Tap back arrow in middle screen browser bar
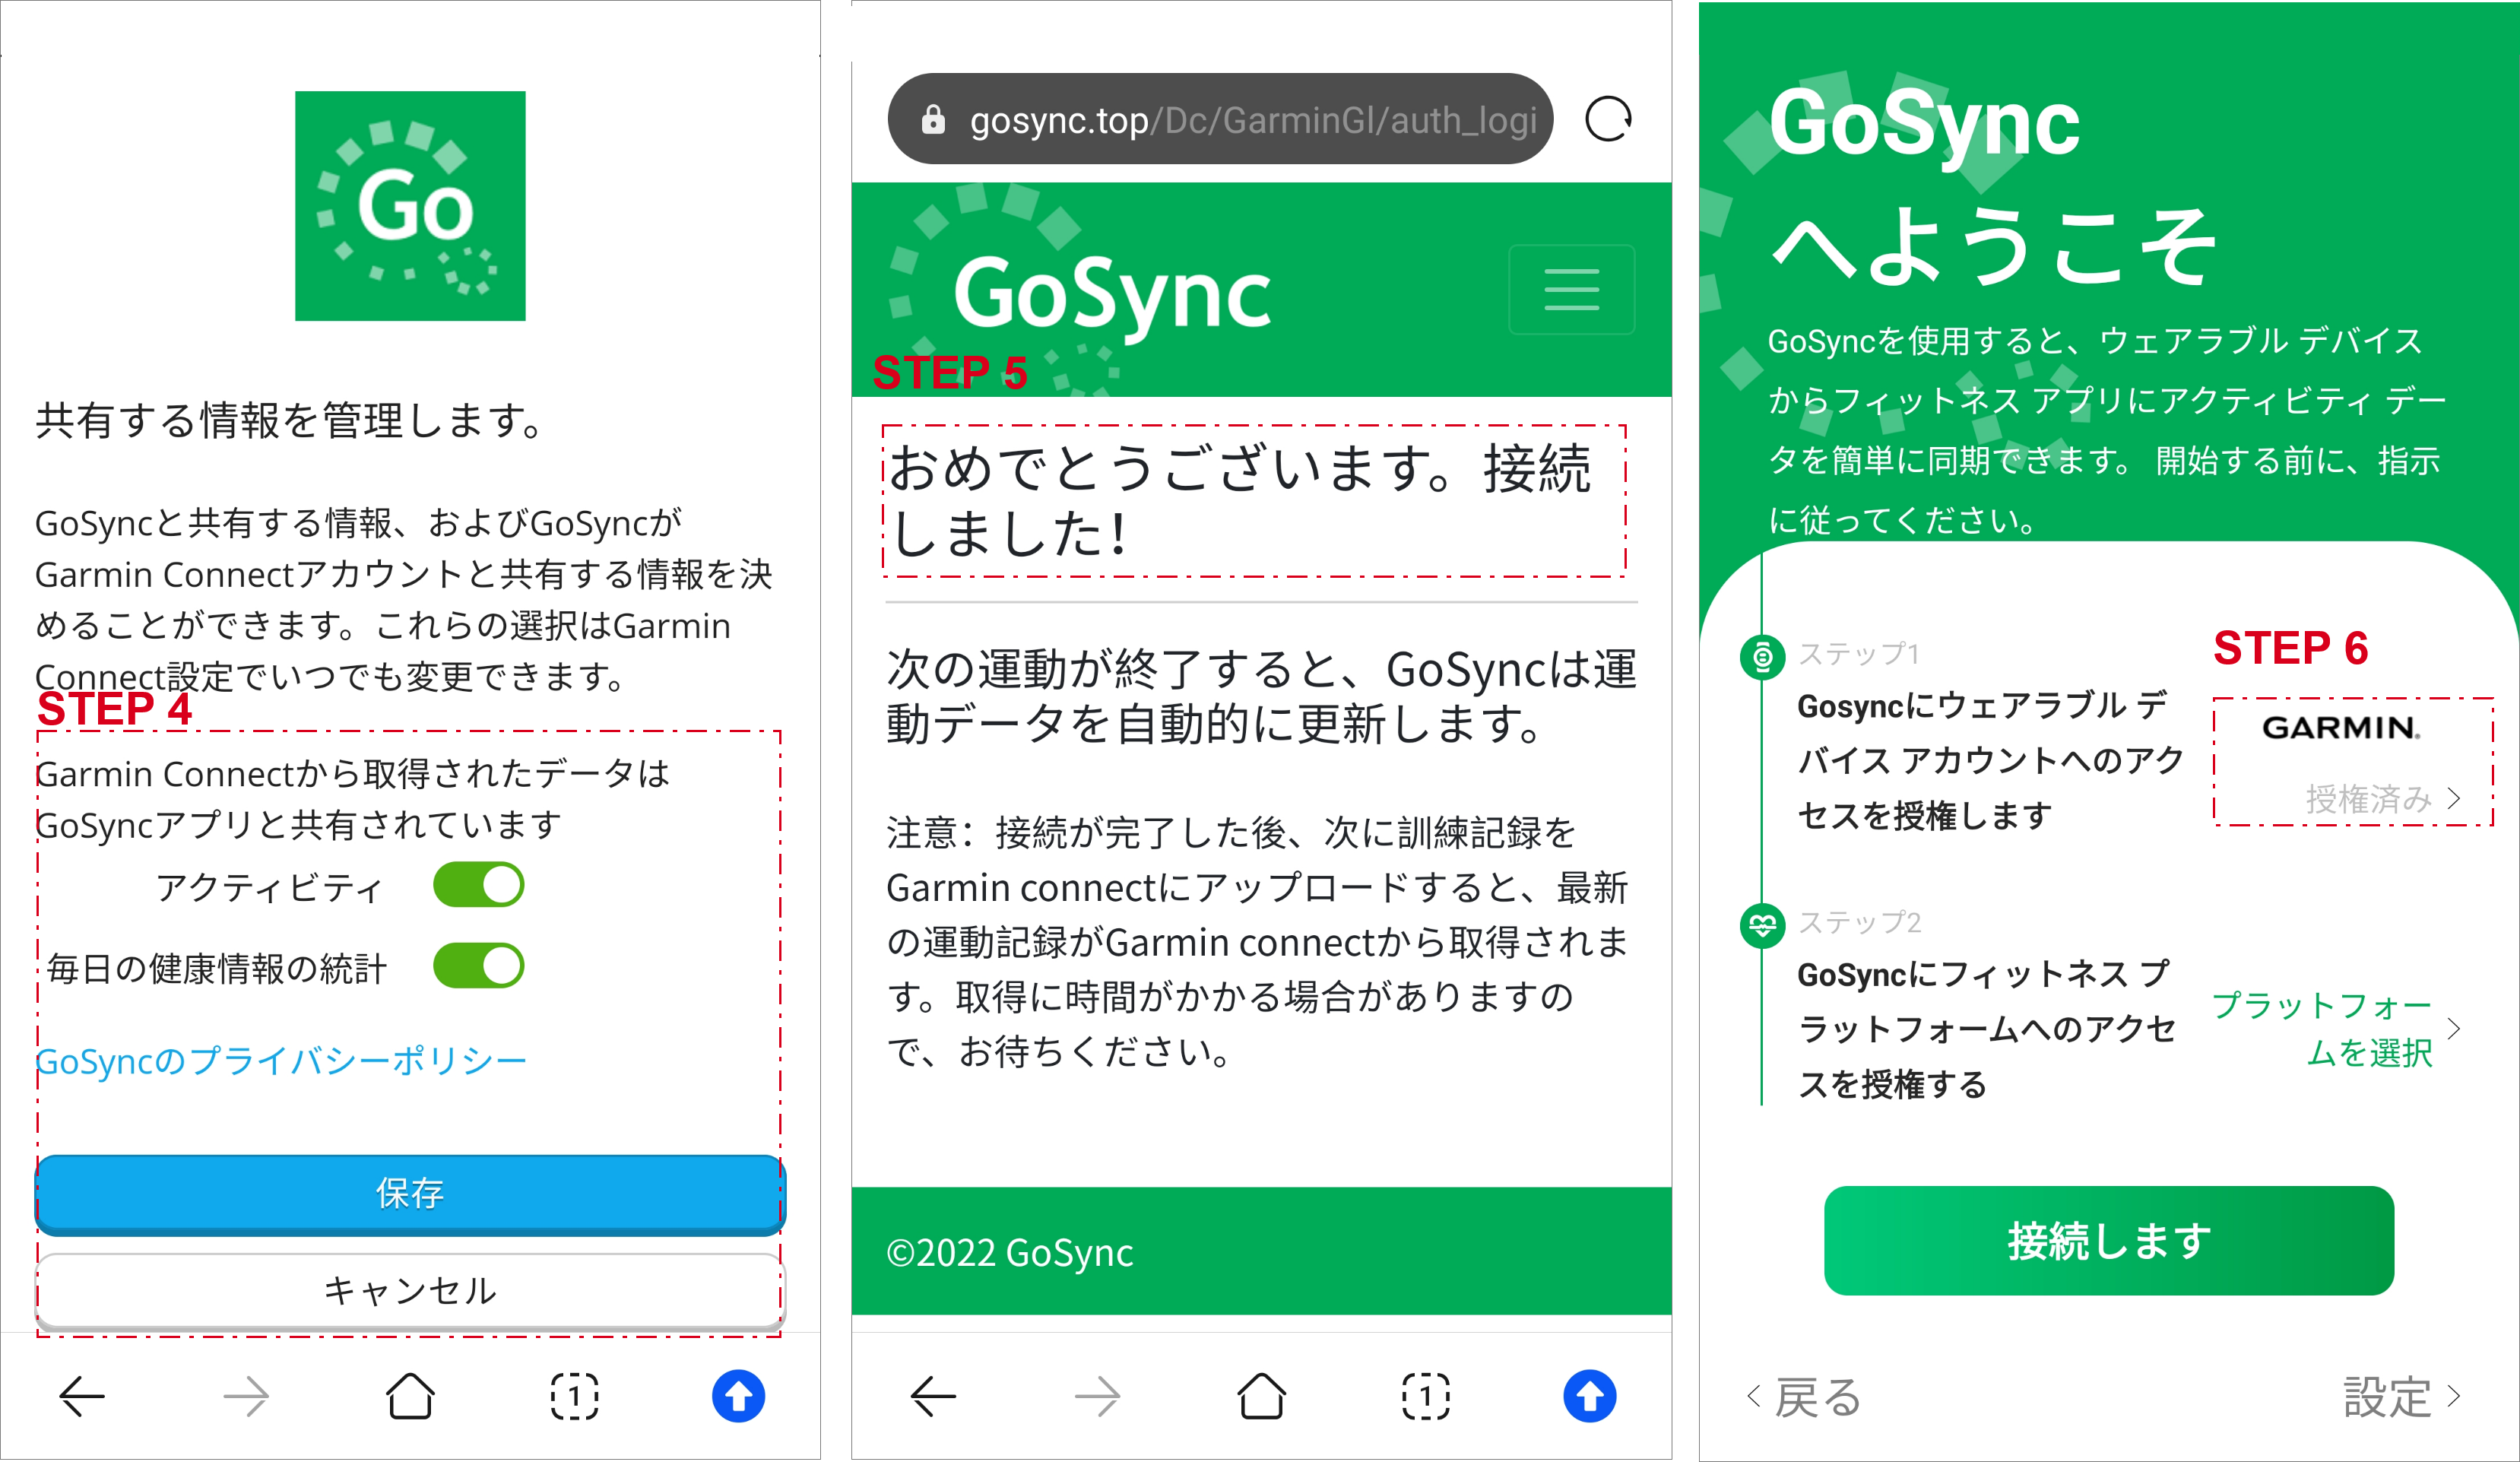Image resolution: width=2520 pixels, height=1462 pixels. tap(933, 1396)
